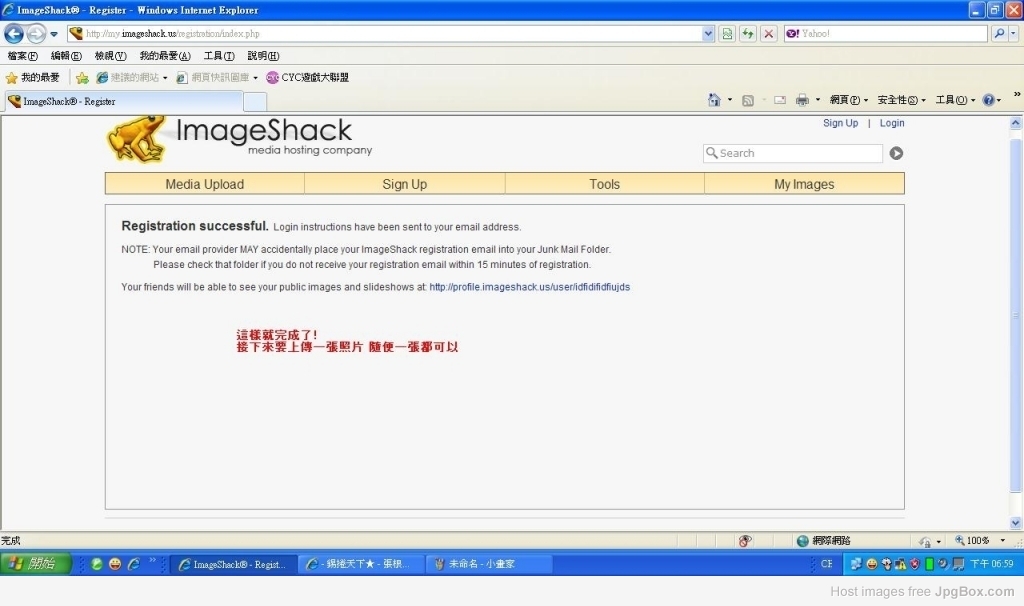Click the stop loading X icon
Screen dimensions: 1024x606
(x=768, y=34)
